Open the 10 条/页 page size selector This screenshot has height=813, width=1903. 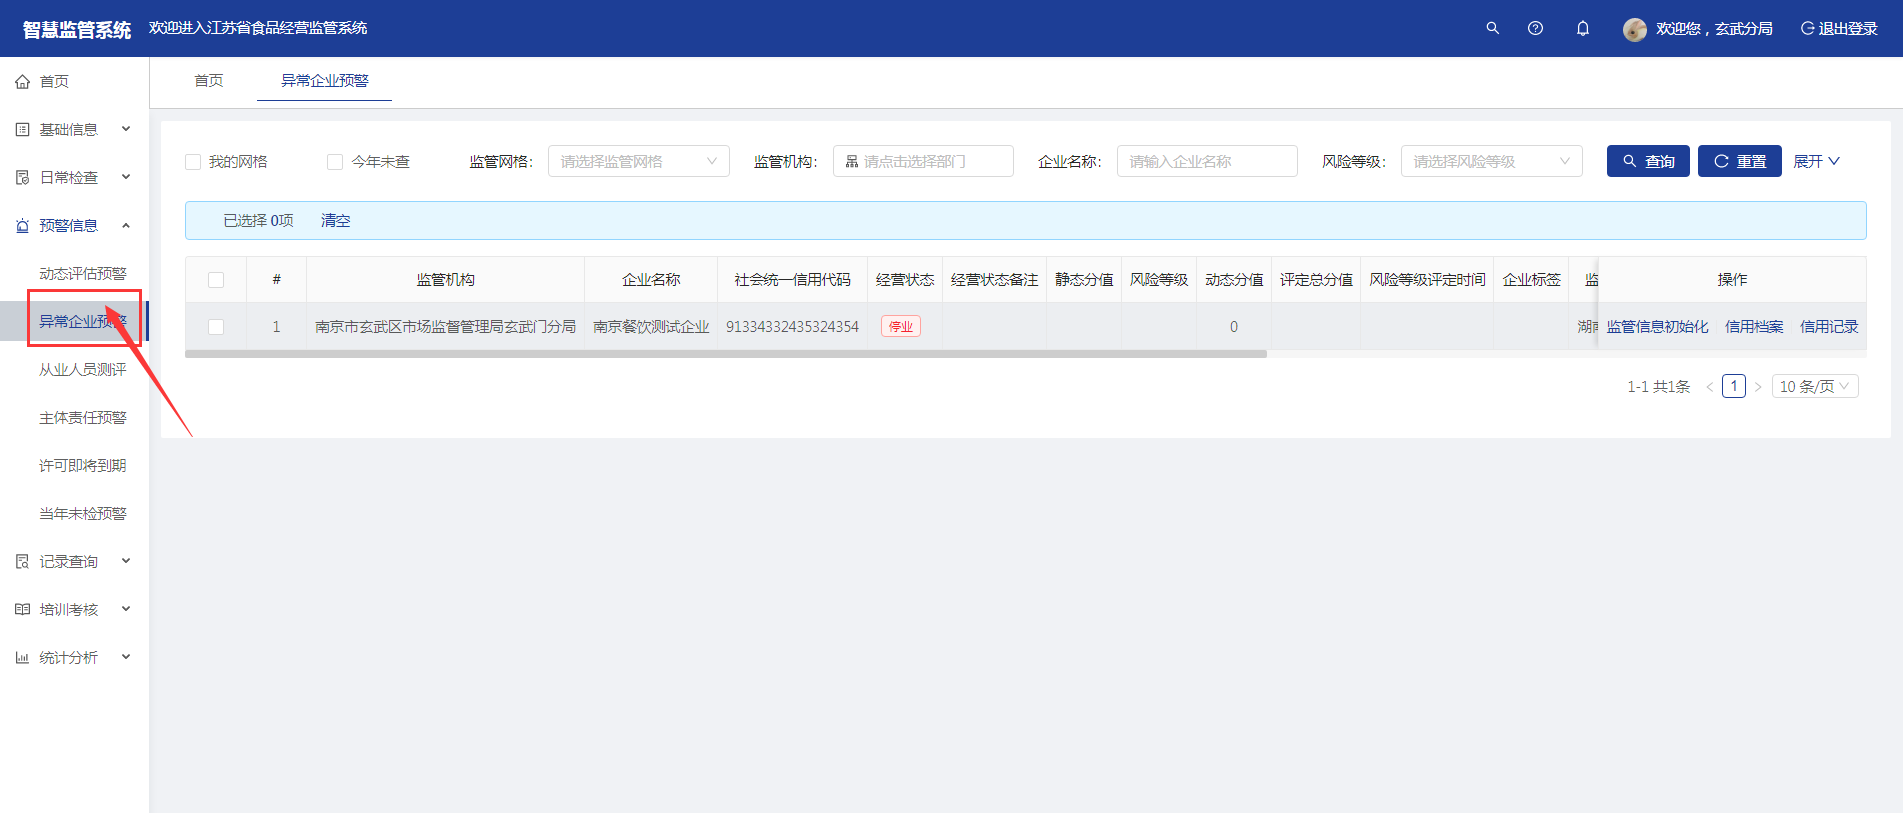click(x=1814, y=387)
